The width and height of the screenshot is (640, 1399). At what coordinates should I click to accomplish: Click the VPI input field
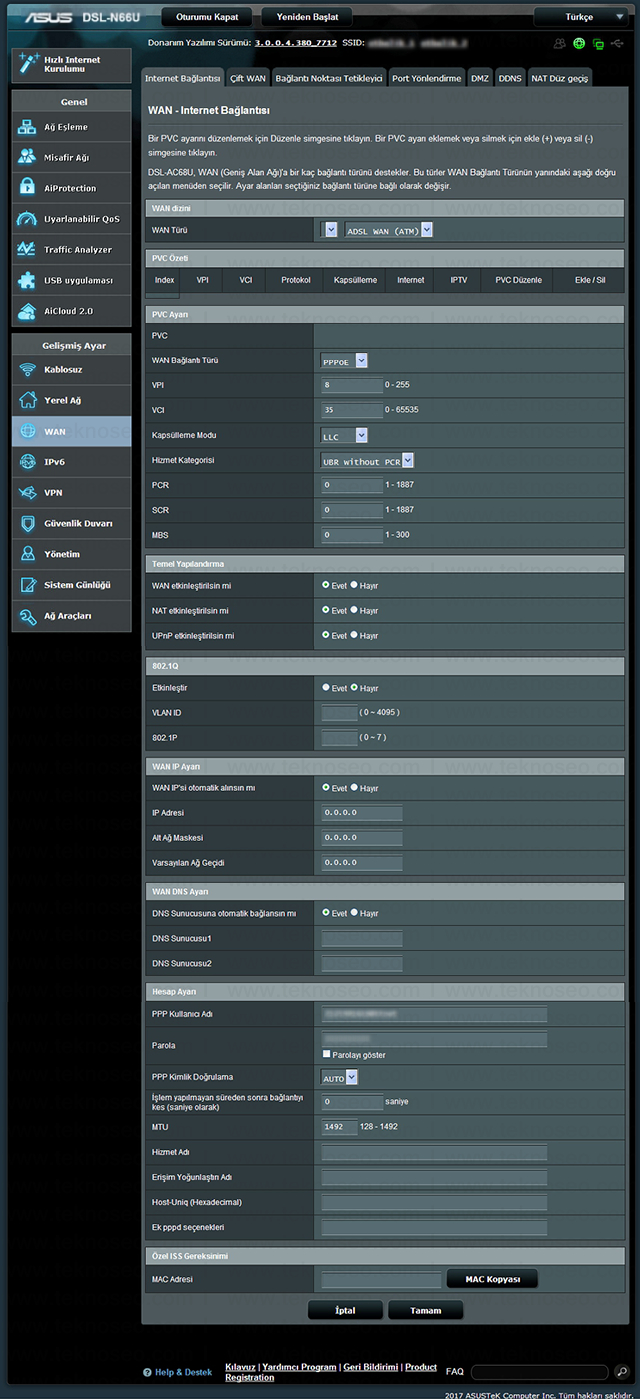tap(352, 385)
